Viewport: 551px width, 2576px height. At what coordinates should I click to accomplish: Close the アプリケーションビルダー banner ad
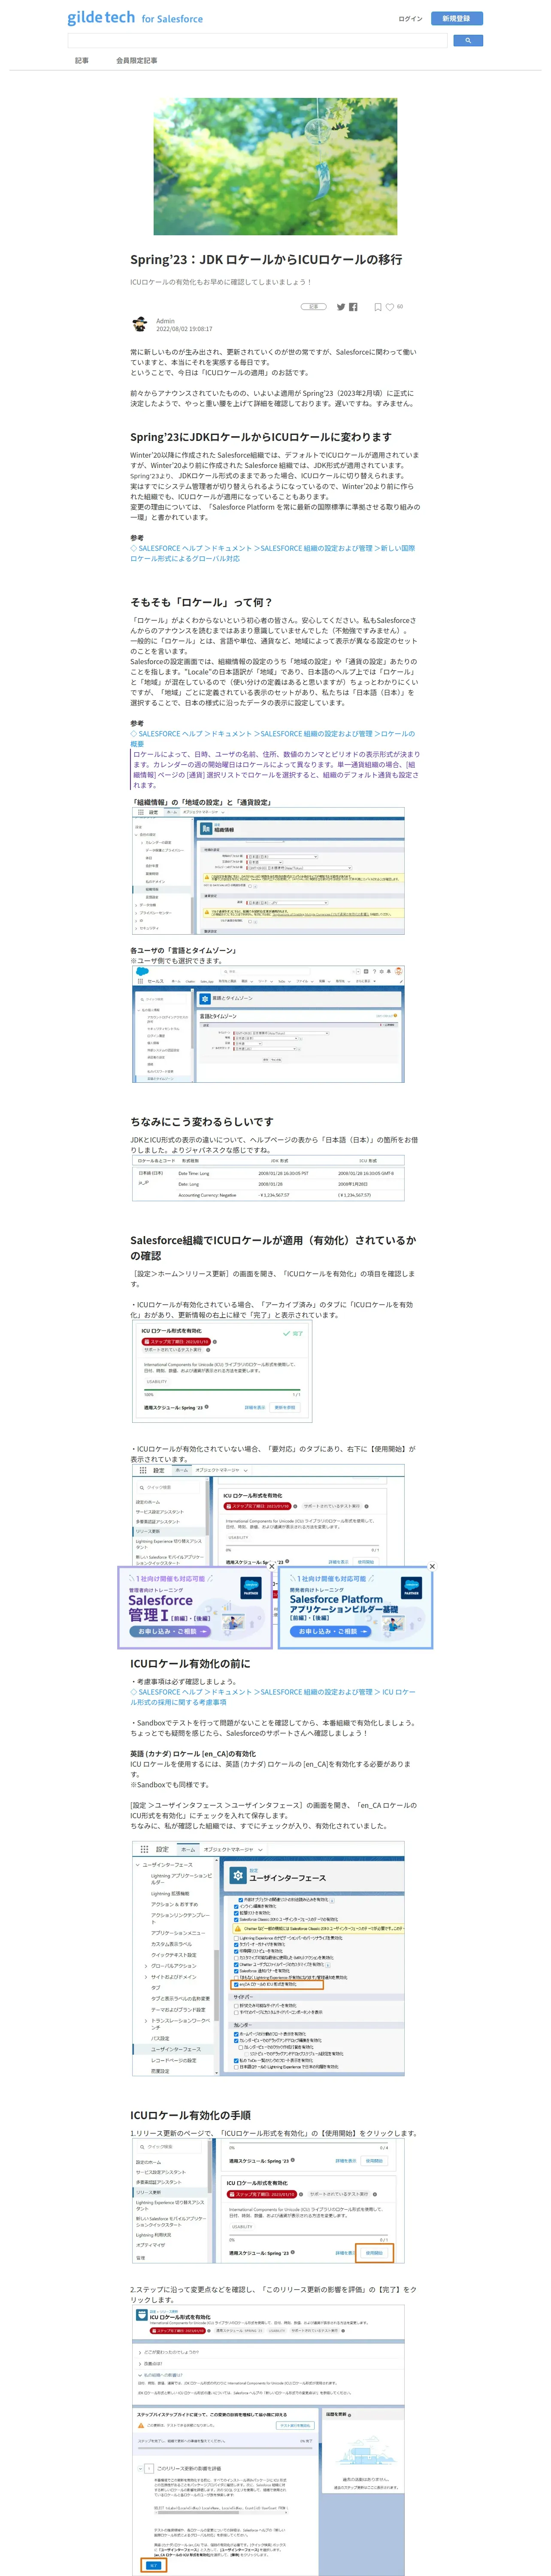click(432, 1566)
